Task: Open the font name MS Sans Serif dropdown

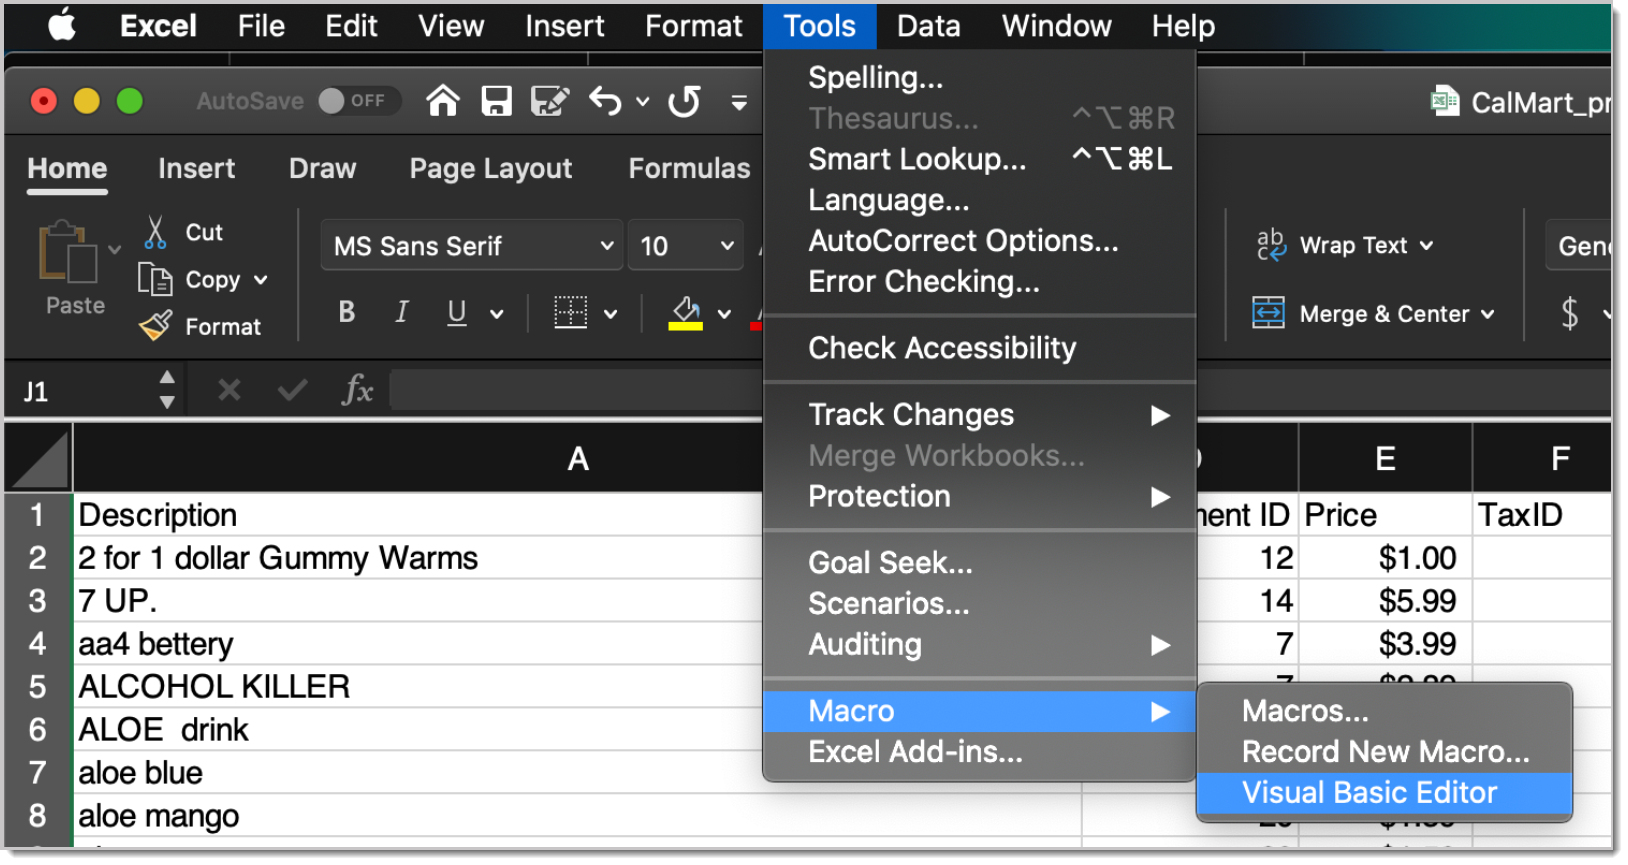Action: 606,246
